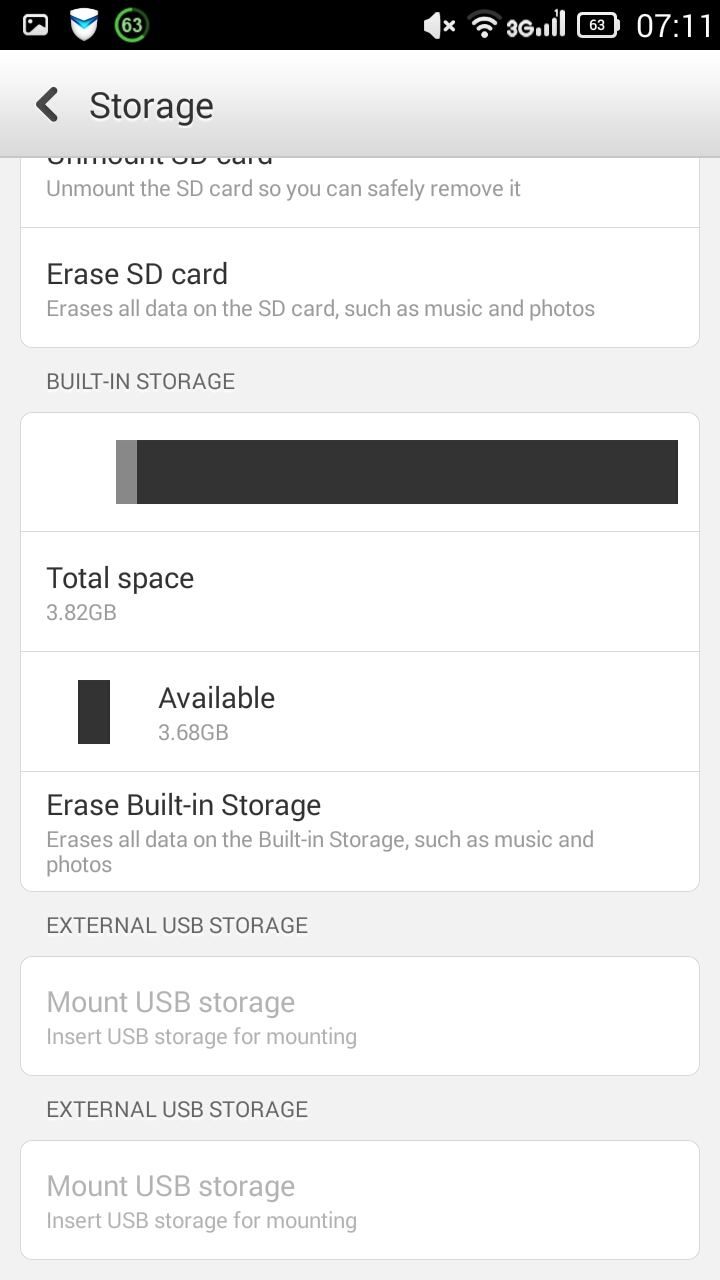Tap the Available 3.68GB entry
Image resolution: width=720 pixels, height=1280 pixels.
coord(360,712)
